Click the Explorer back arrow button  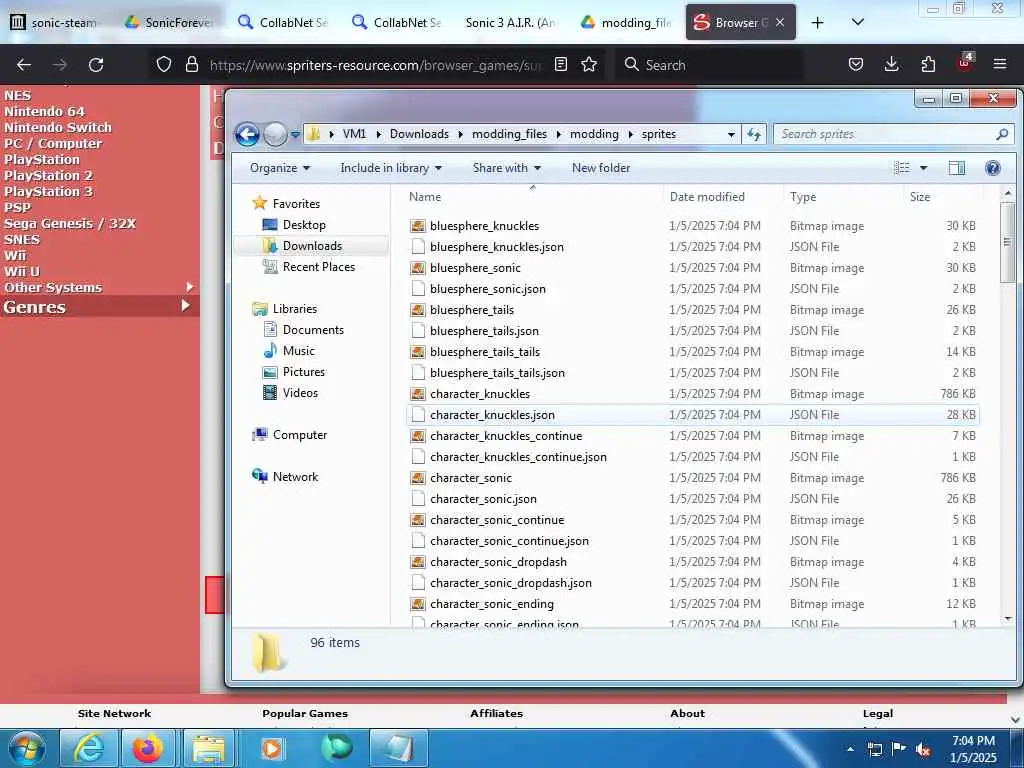(248, 135)
